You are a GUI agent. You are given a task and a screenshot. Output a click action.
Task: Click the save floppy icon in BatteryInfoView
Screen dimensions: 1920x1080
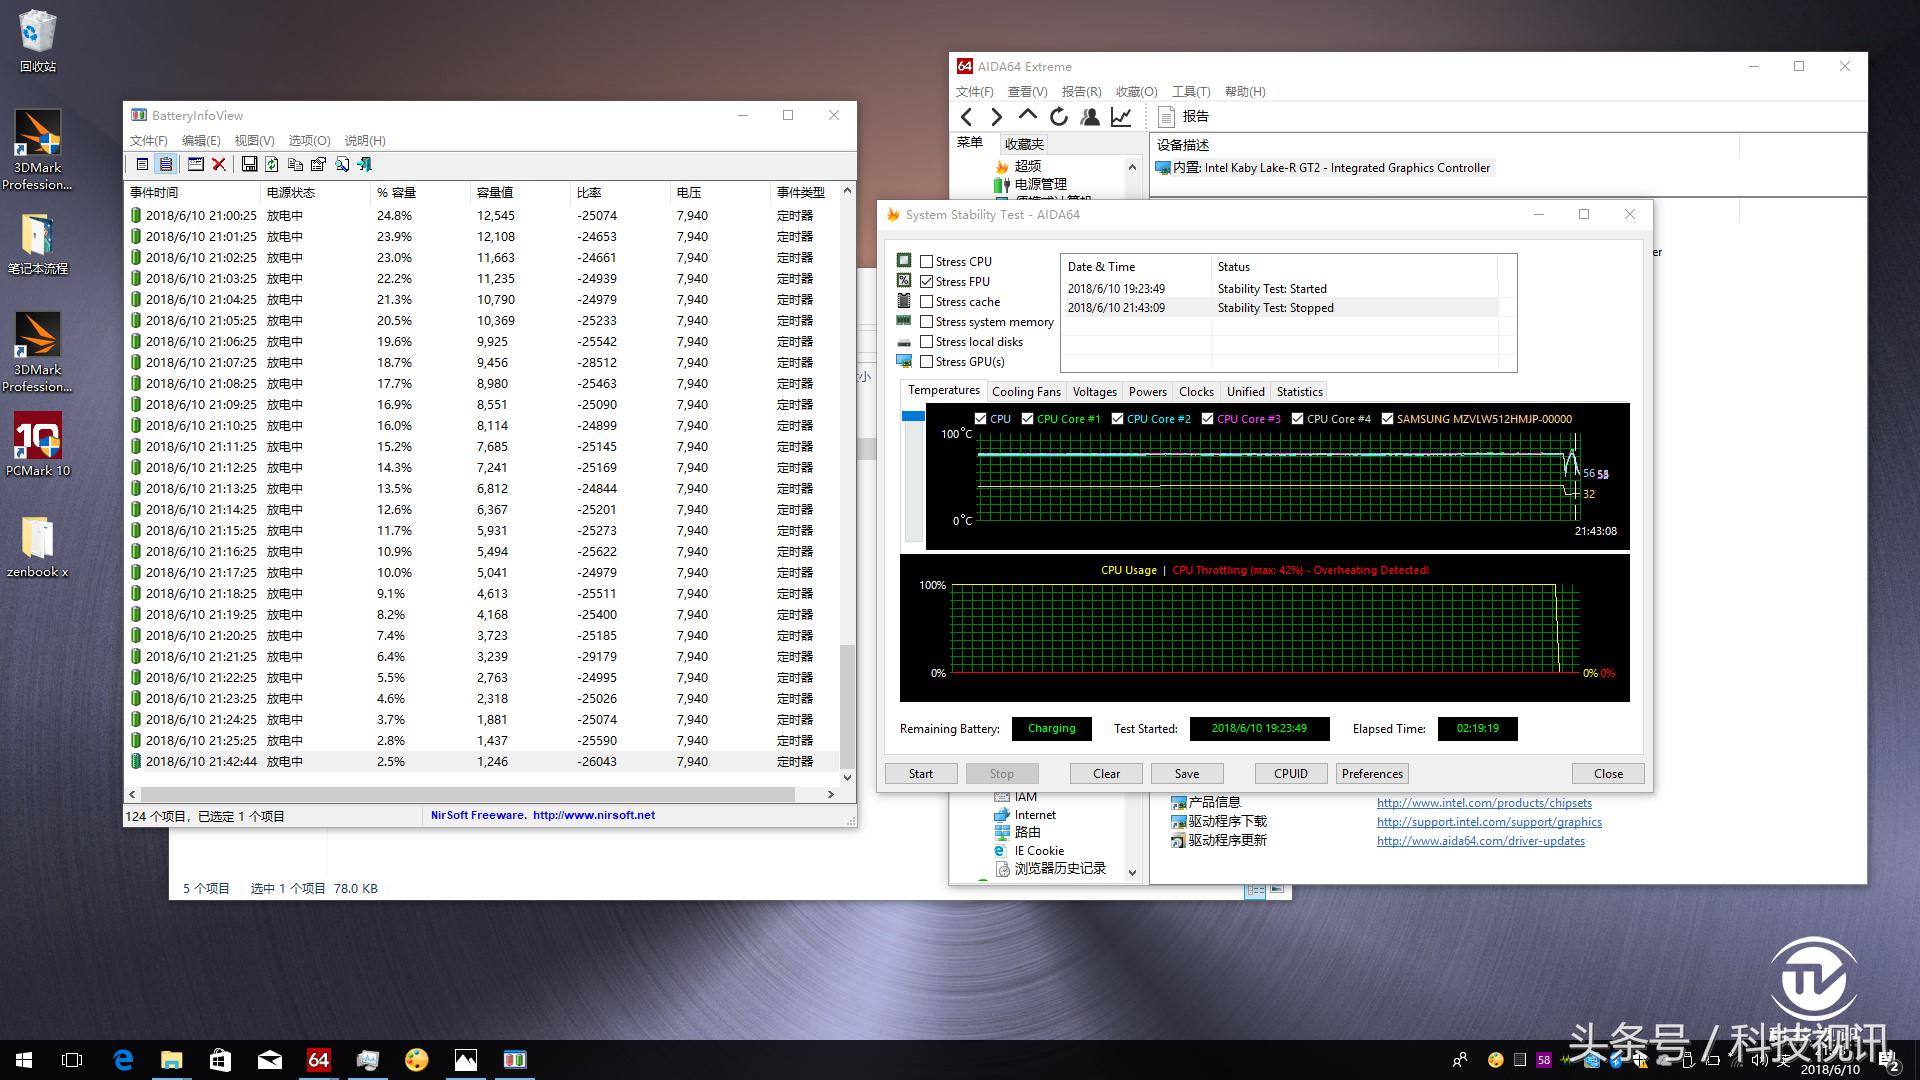point(249,164)
